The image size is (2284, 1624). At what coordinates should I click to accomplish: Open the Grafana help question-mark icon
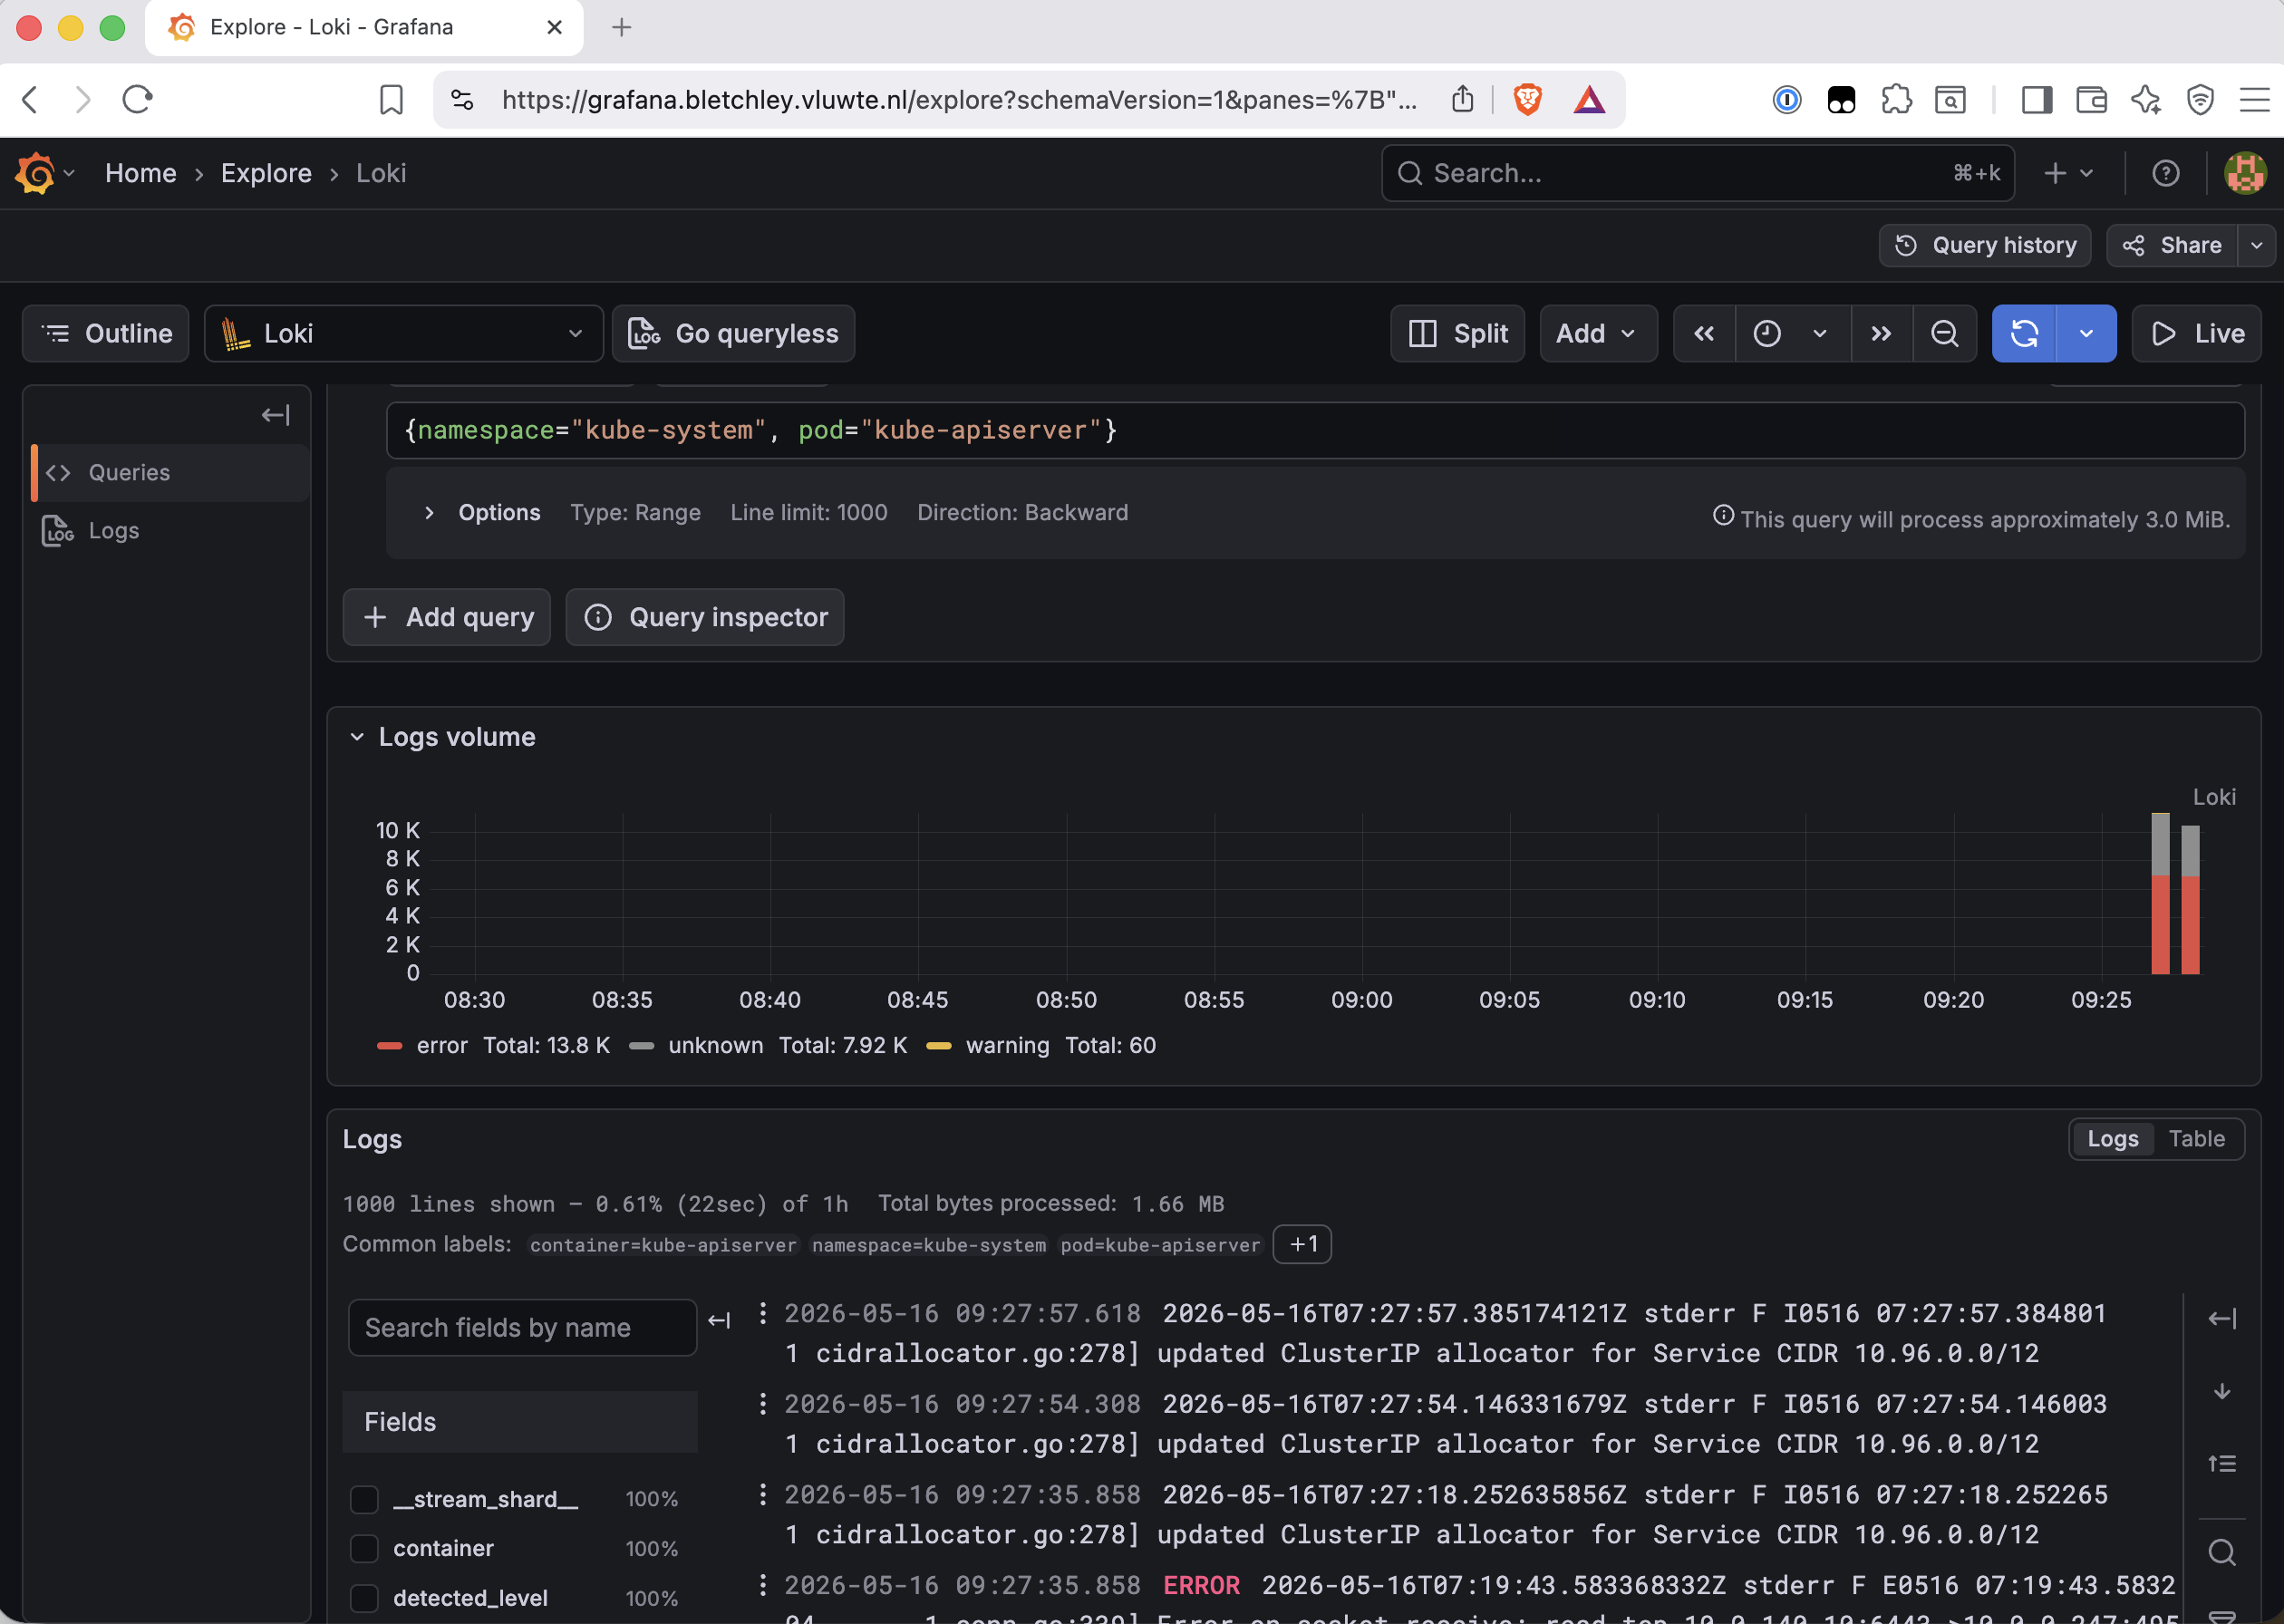point(2166,173)
